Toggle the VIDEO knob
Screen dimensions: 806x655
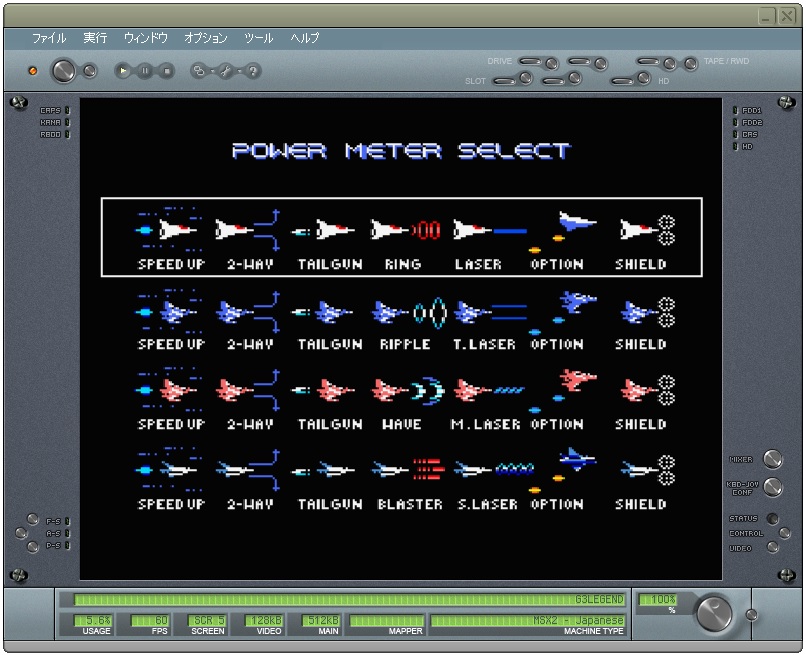pyautogui.click(x=772, y=548)
